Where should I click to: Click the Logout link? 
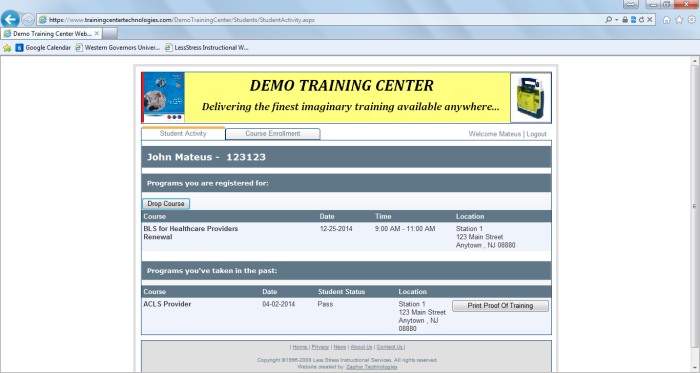(536, 134)
